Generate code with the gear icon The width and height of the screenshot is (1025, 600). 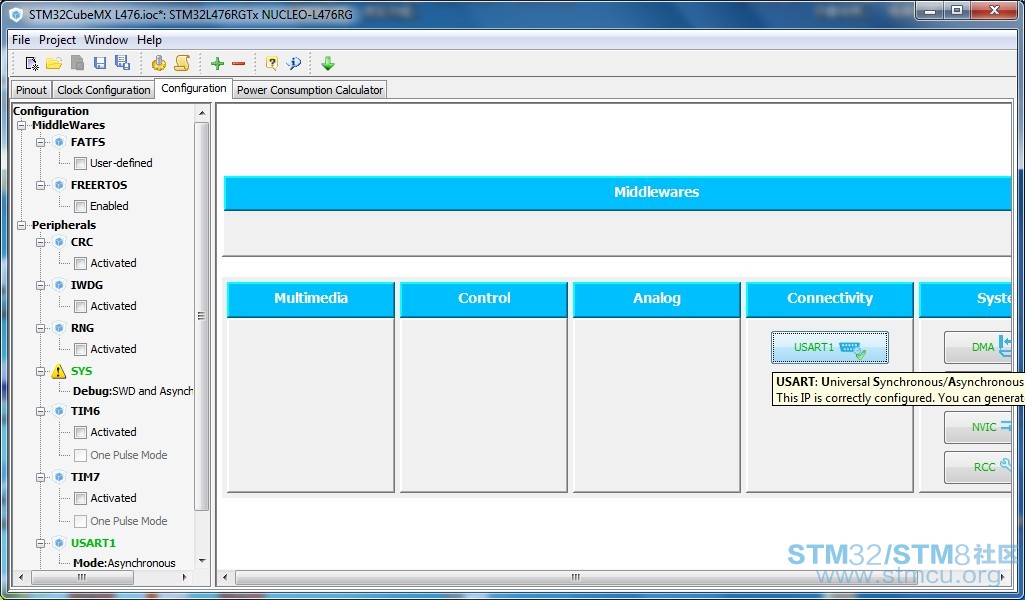158,63
